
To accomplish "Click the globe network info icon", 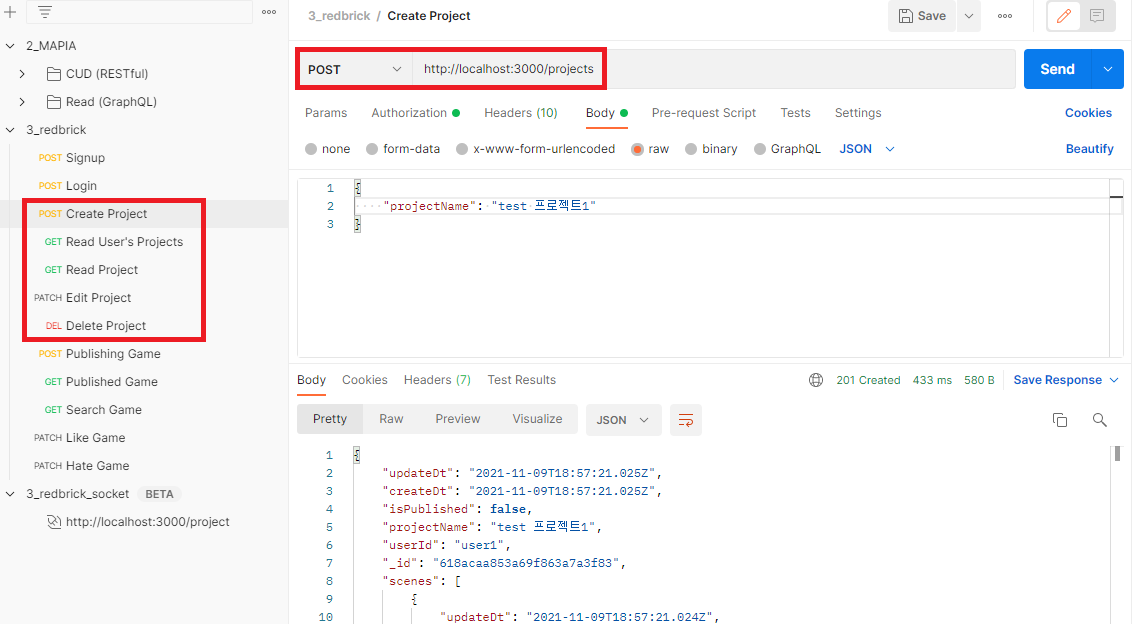I will pyautogui.click(x=816, y=379).
